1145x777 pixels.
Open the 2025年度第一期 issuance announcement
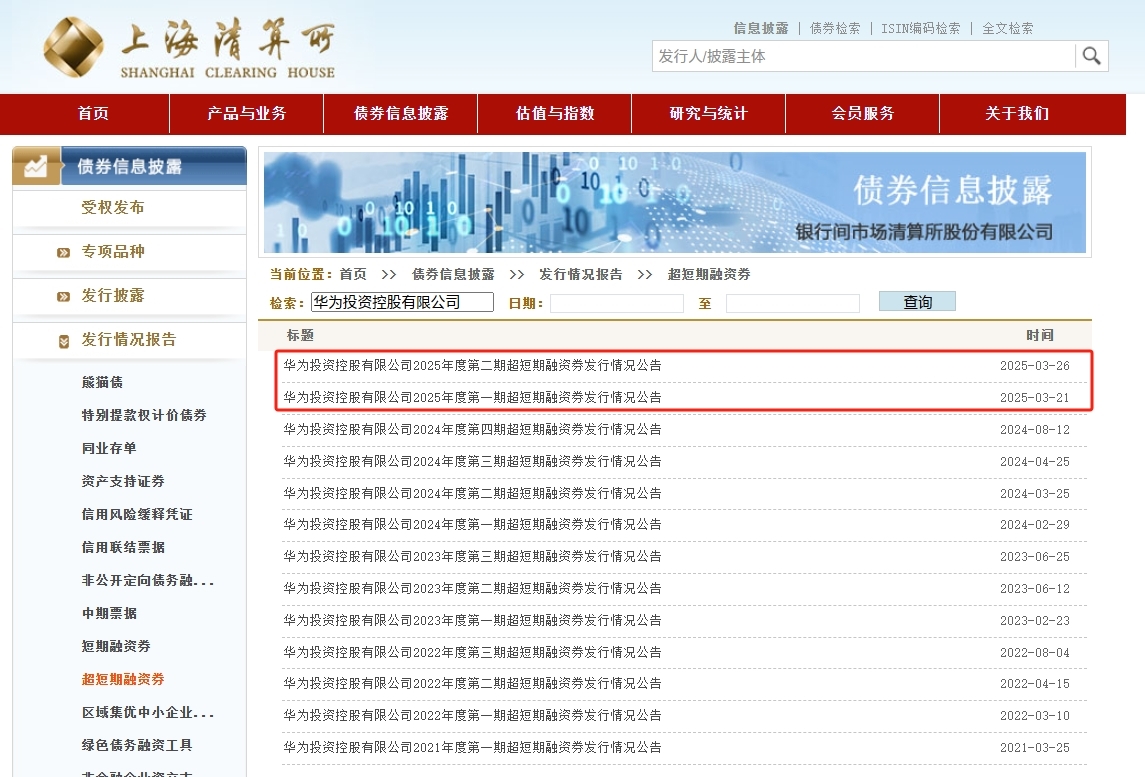472,397
